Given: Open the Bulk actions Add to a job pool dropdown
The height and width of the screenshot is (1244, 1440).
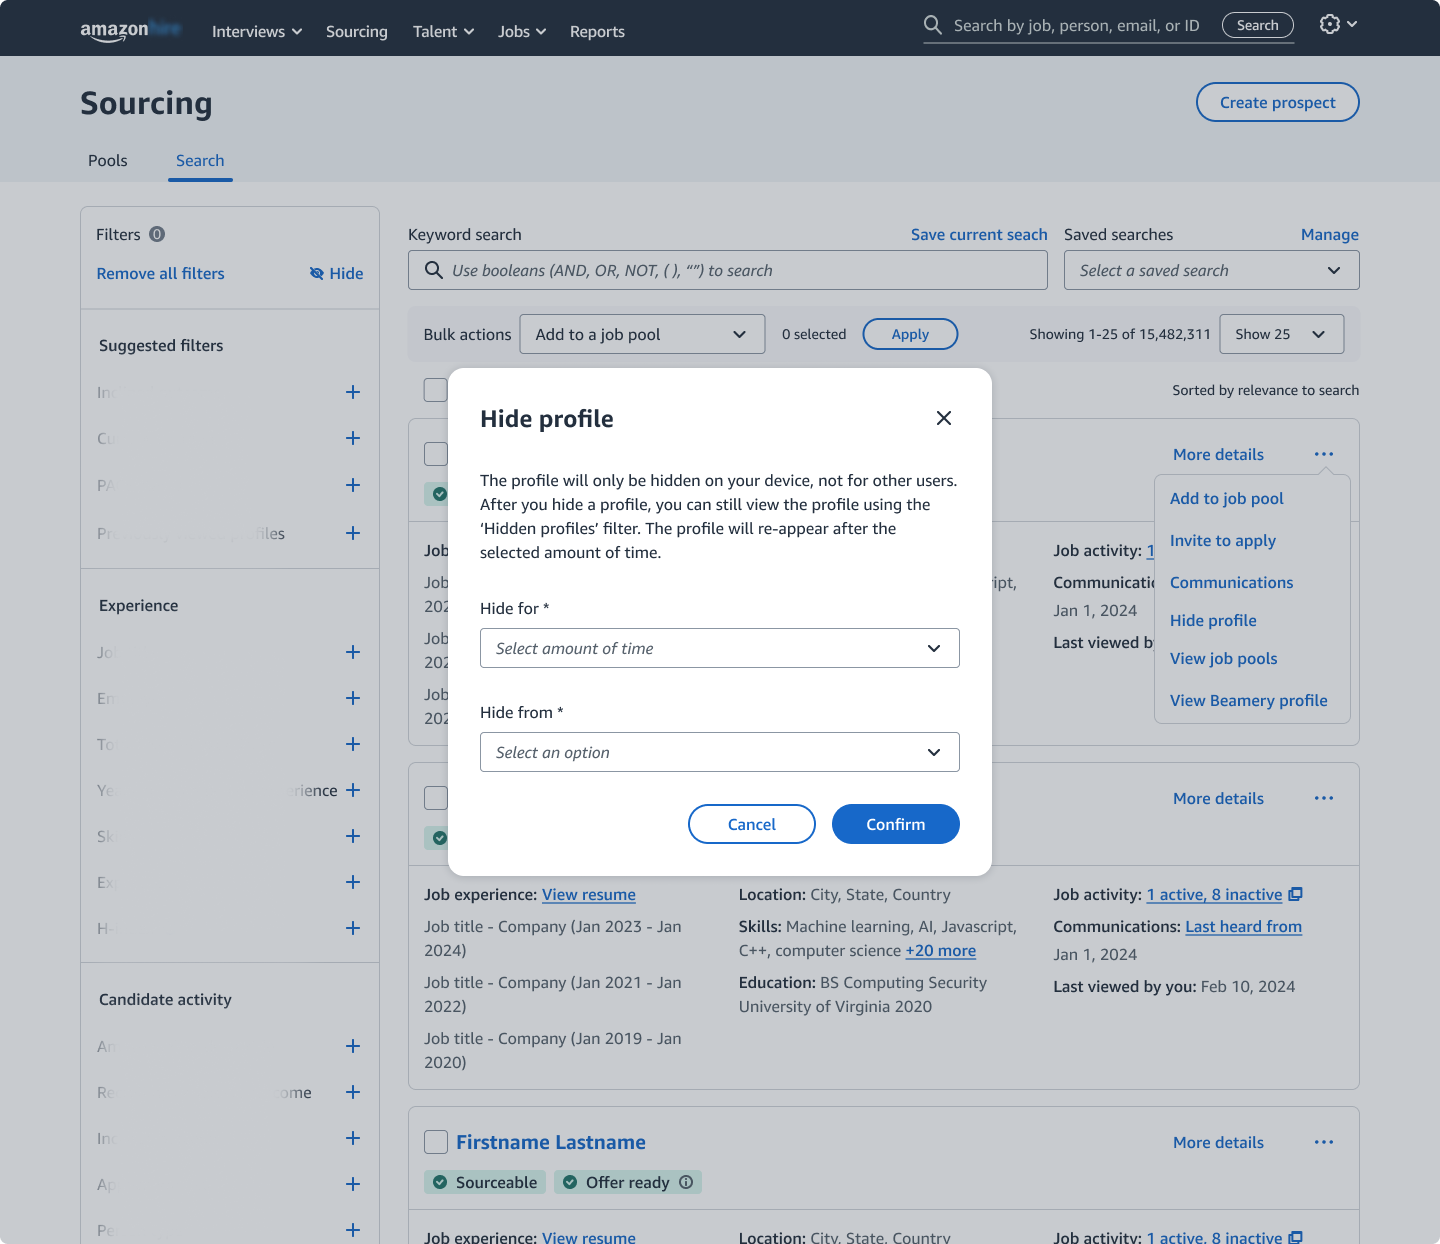Looking at the screenshot, I should pyautogui.click(x=642, y=334).
